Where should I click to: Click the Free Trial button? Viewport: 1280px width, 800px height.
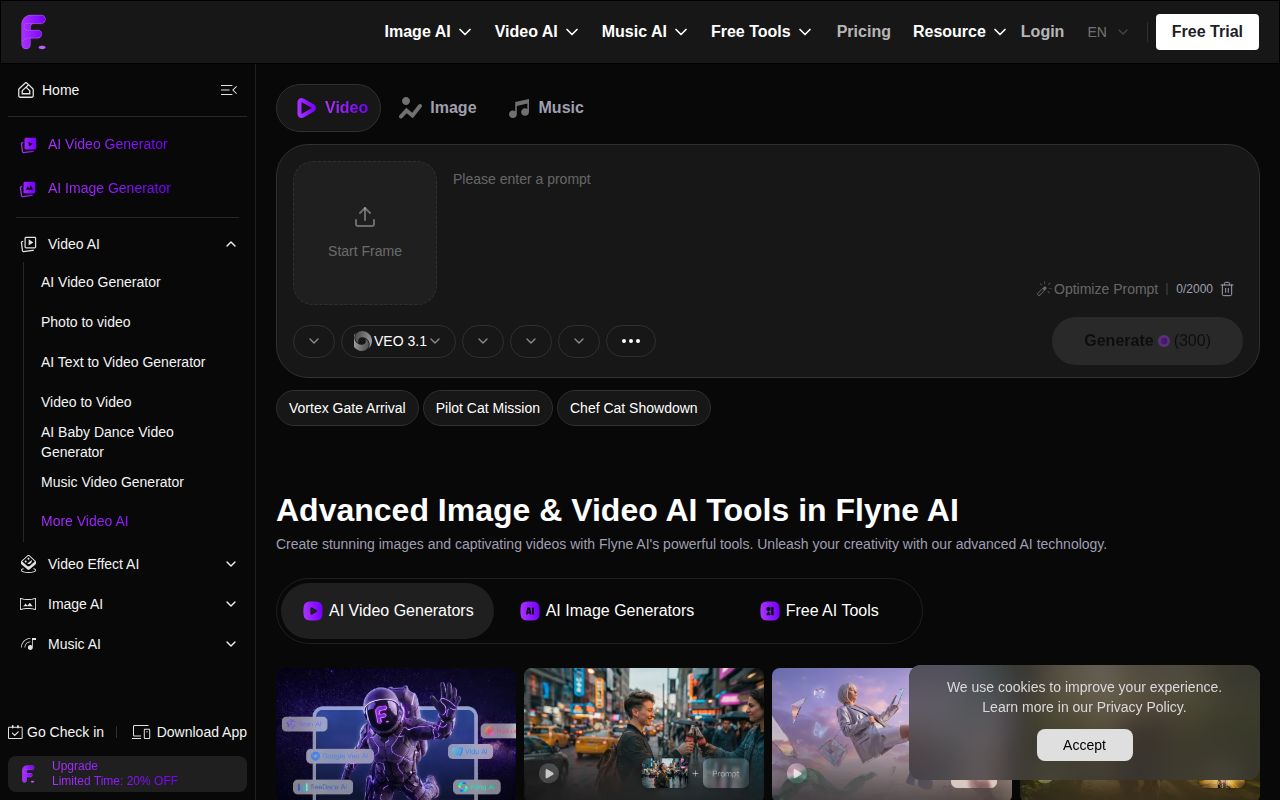click(x=1207, y=32)
